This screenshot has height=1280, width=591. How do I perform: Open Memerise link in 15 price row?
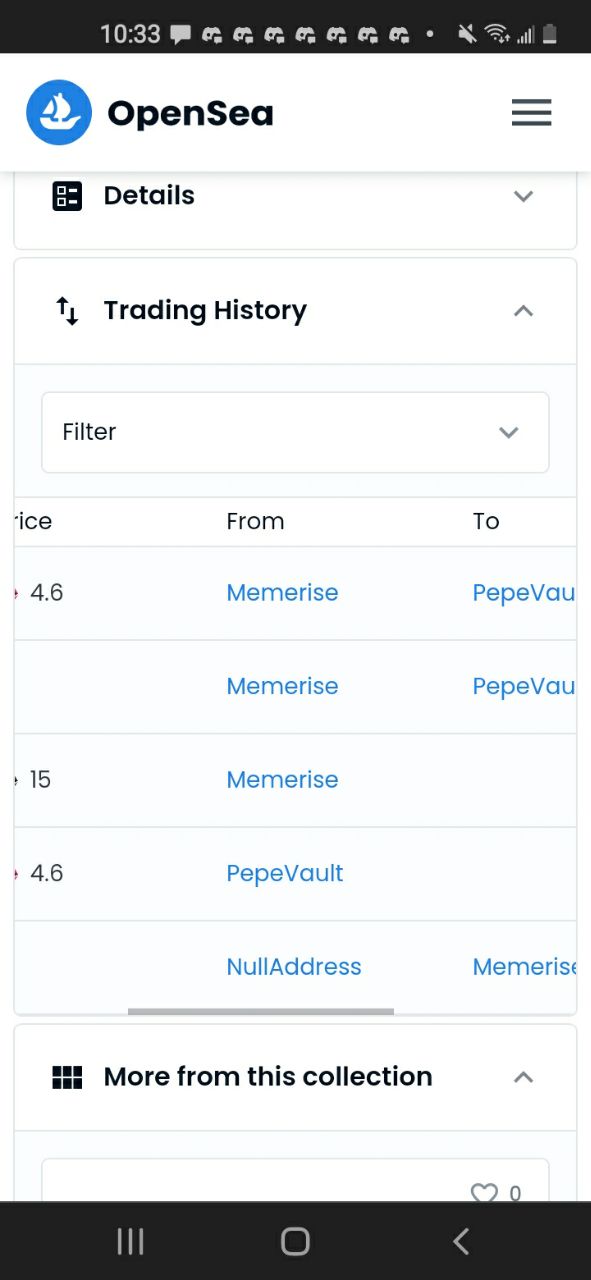click(282, 780)
